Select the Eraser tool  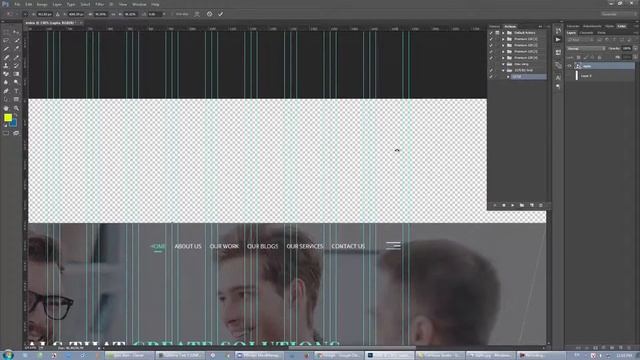point(6,74)
